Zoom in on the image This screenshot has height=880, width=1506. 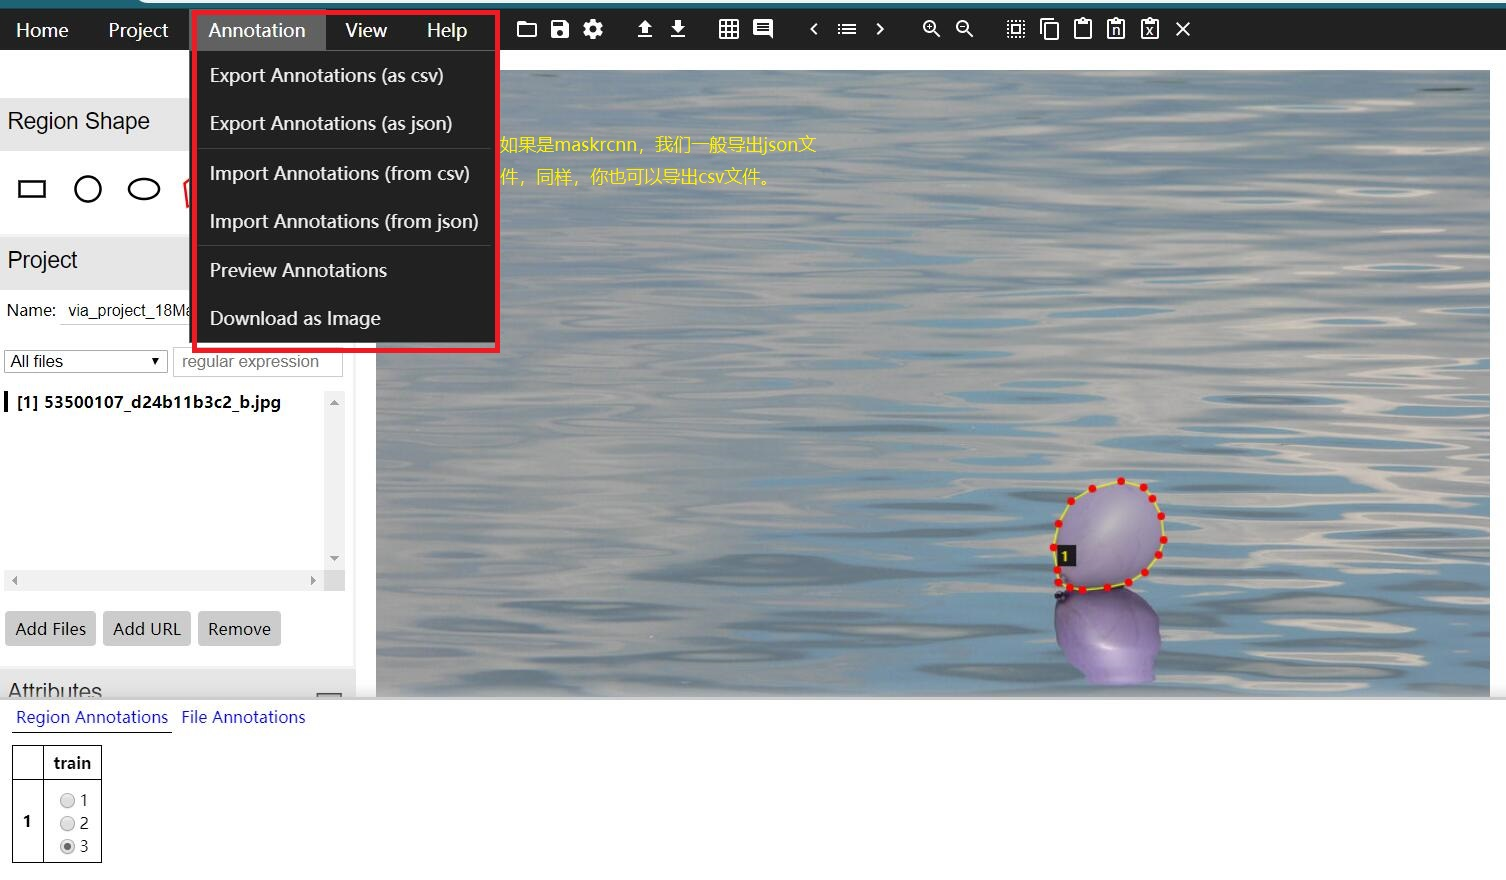coord(928,29)
